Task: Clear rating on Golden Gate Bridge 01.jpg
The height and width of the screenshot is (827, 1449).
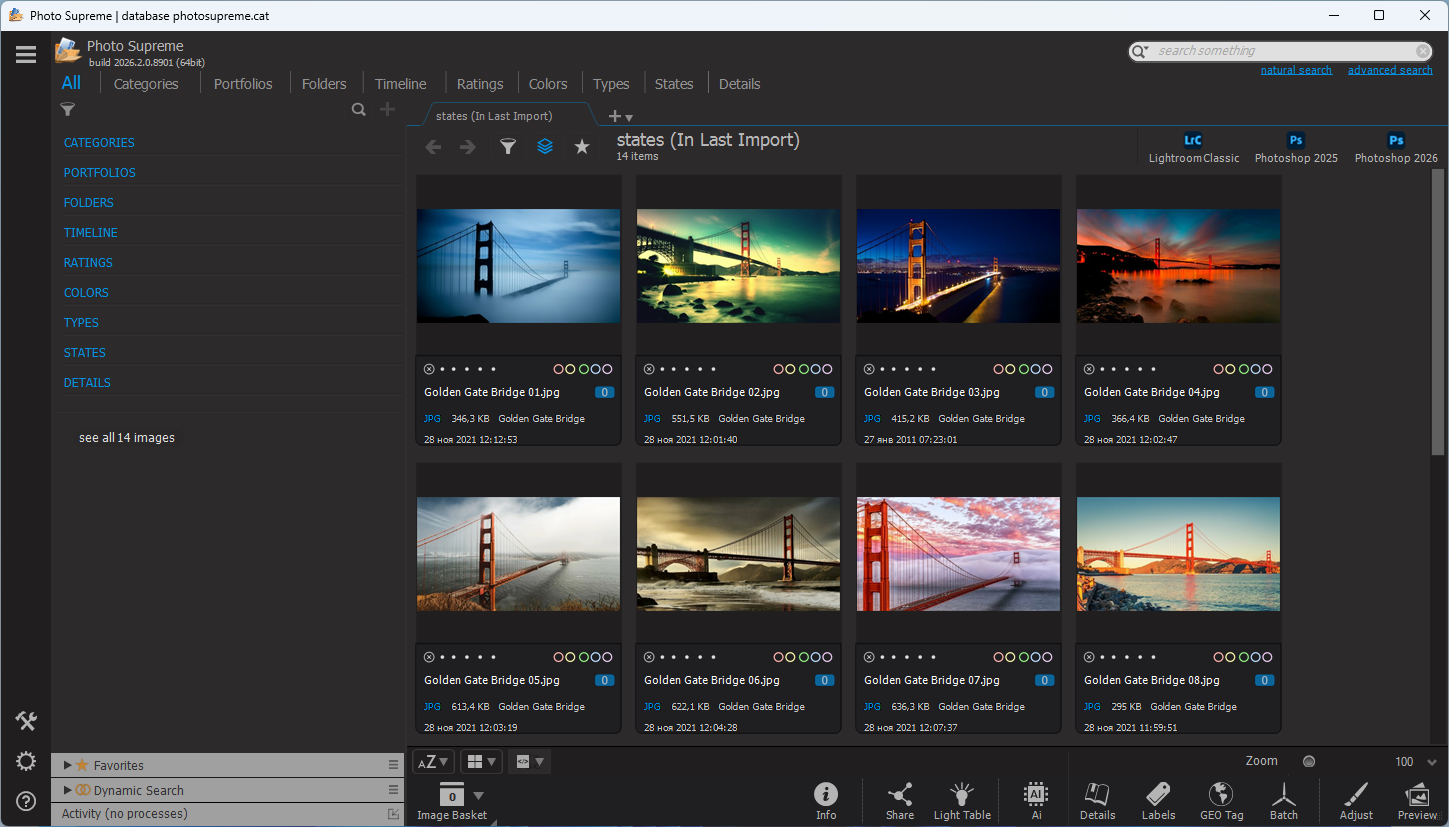Action: point(429,369)
